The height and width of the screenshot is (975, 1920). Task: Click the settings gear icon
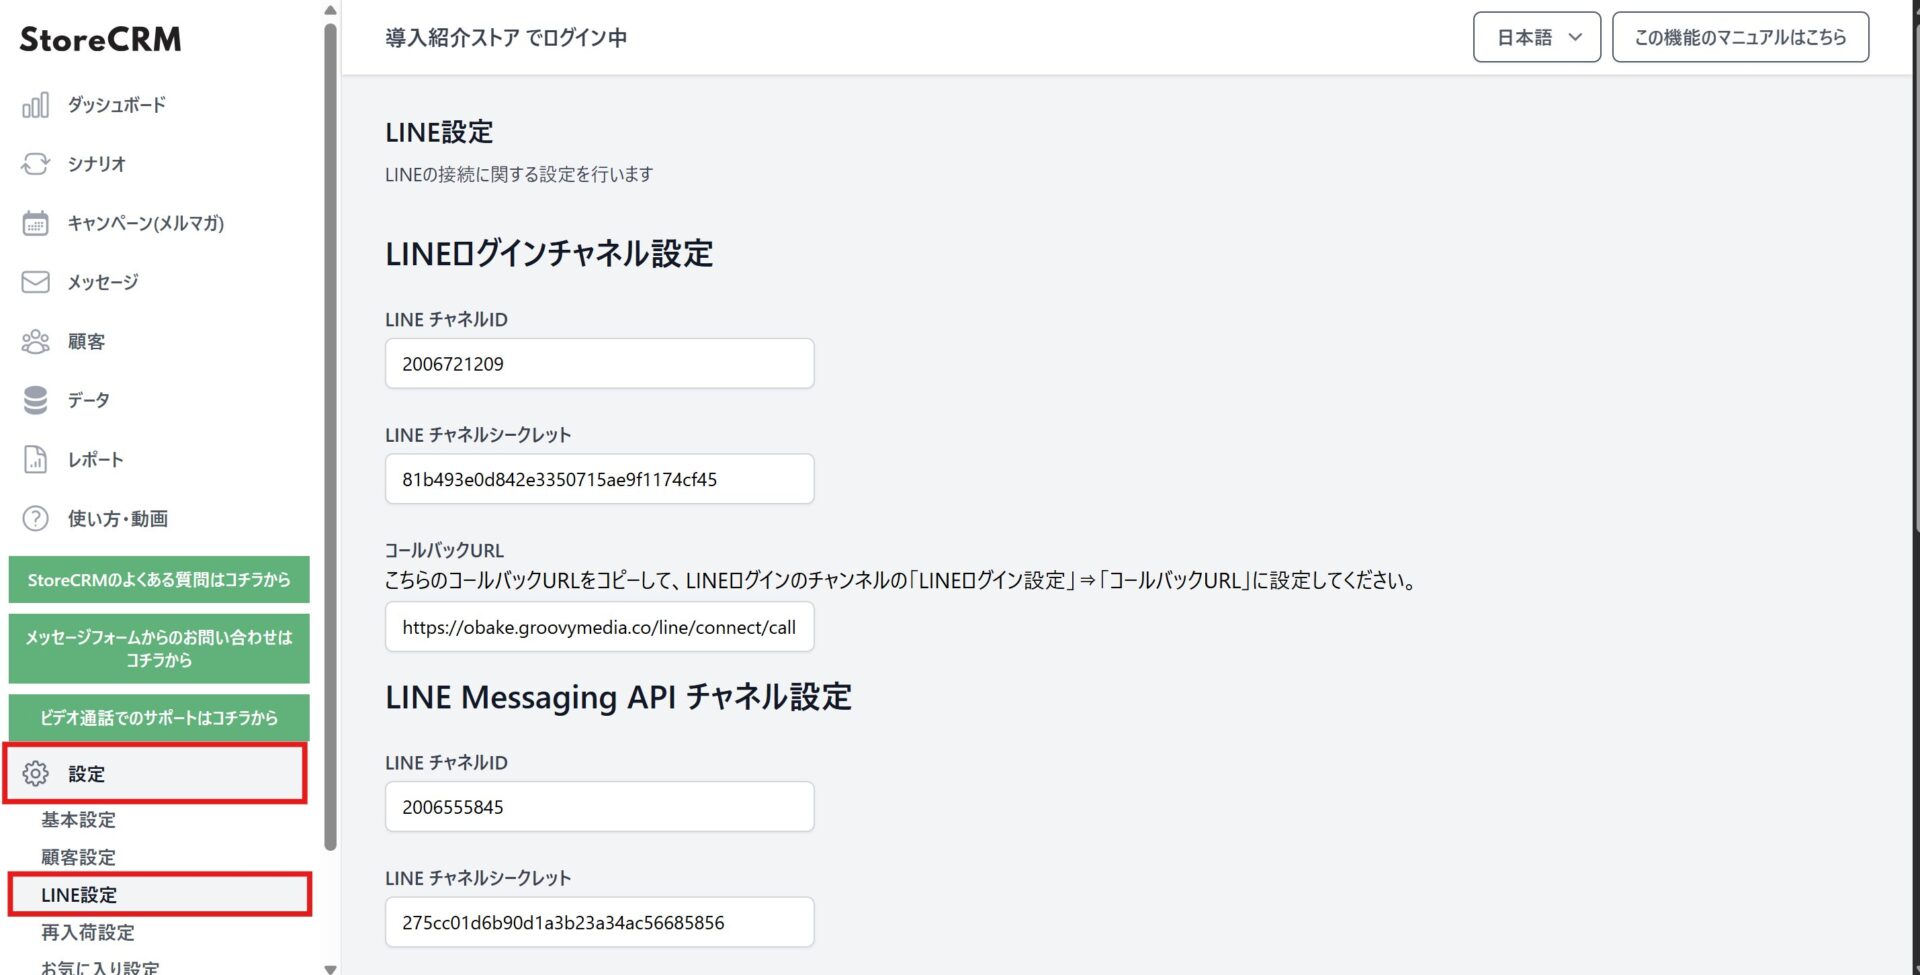click(35, 774)
